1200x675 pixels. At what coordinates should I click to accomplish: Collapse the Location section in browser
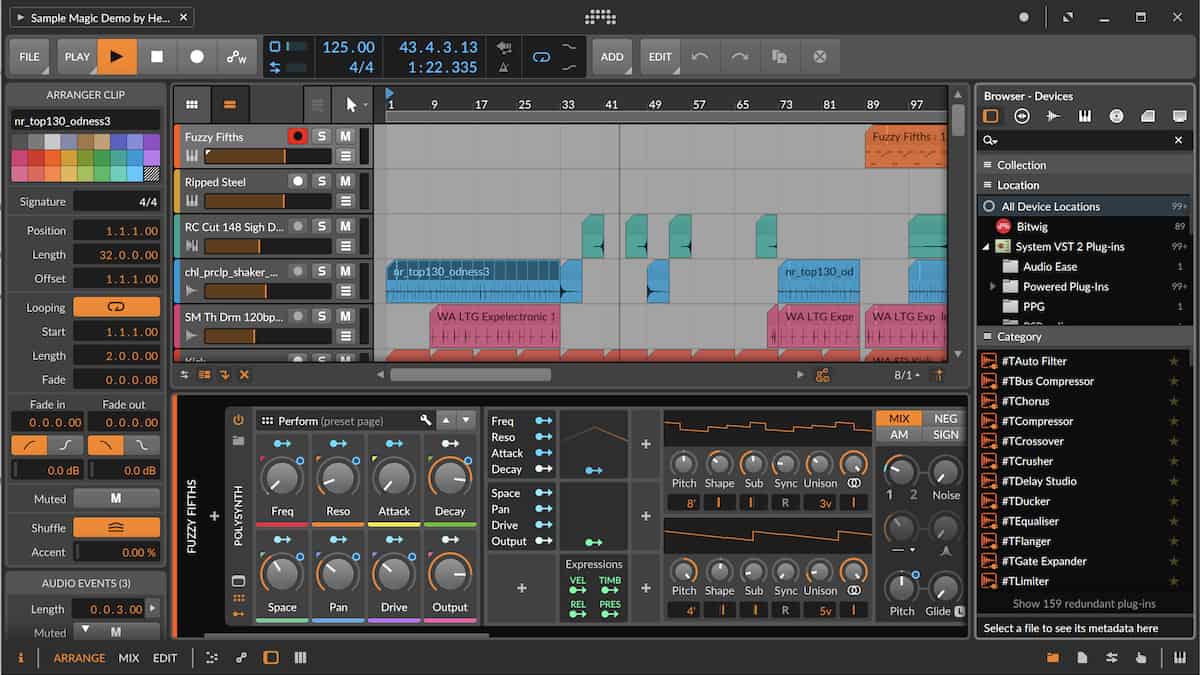[x=1084, y=185]
